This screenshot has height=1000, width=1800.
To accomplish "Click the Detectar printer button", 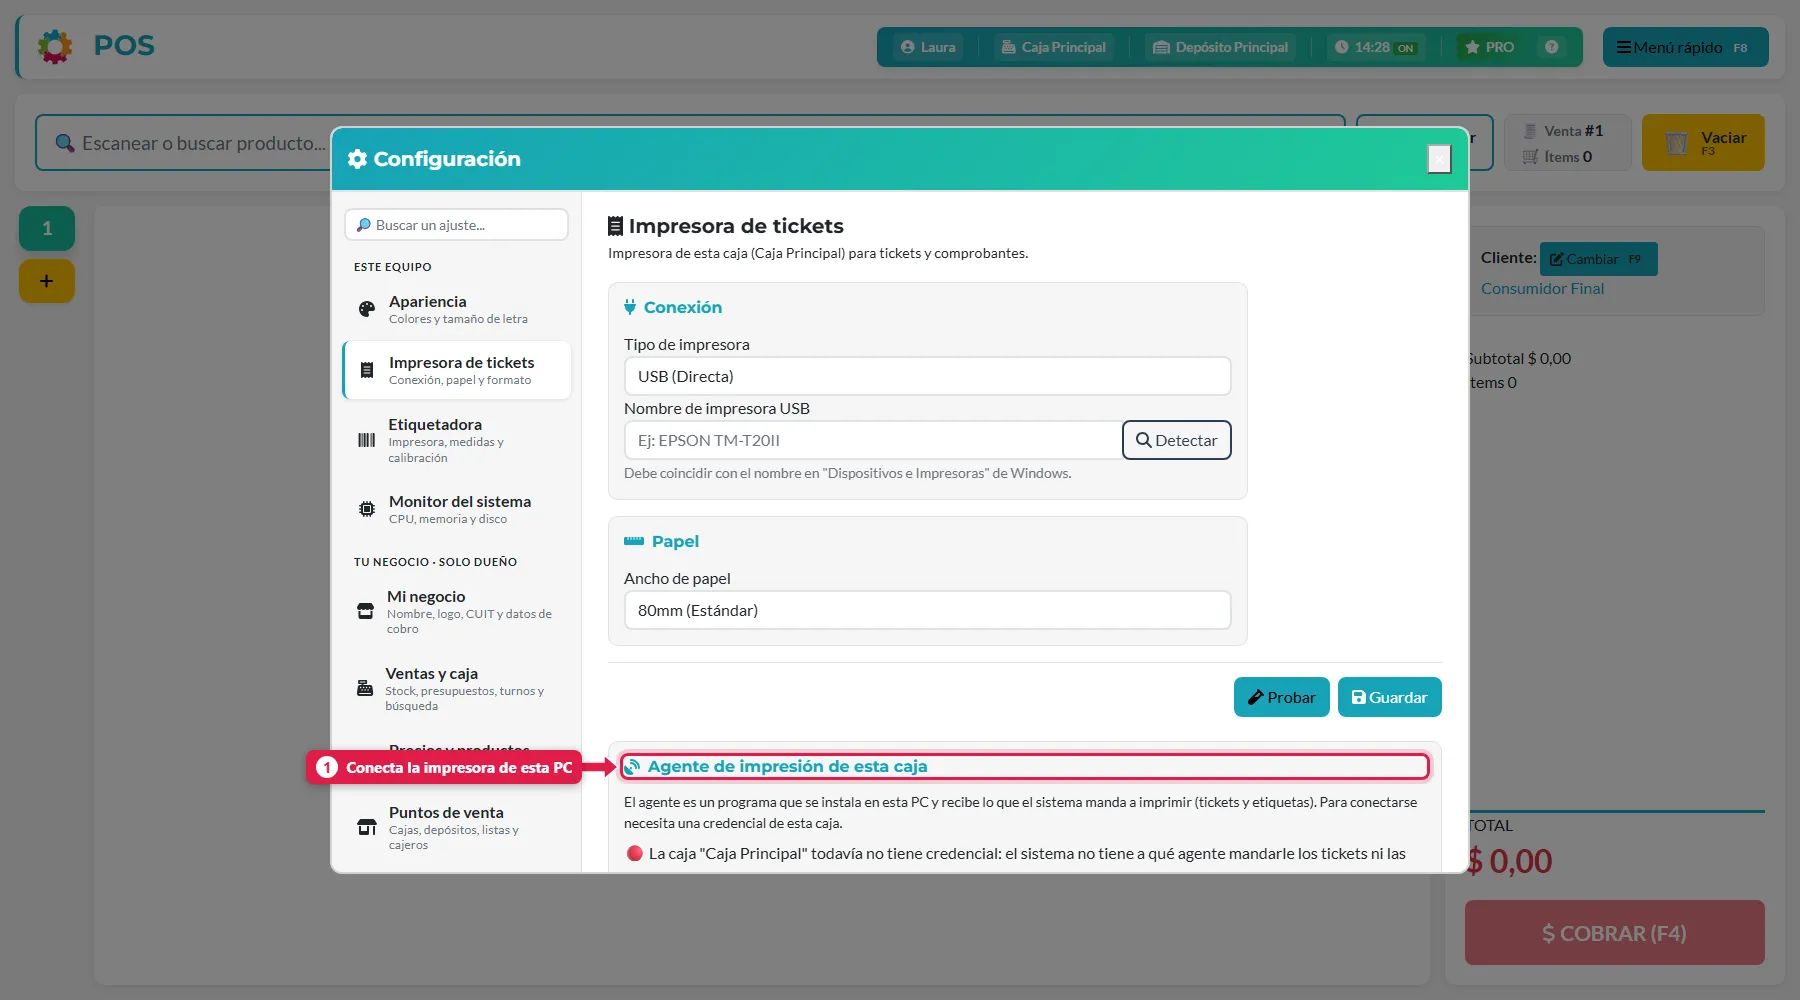I will pyautogui.click(x=1176, y=440).
